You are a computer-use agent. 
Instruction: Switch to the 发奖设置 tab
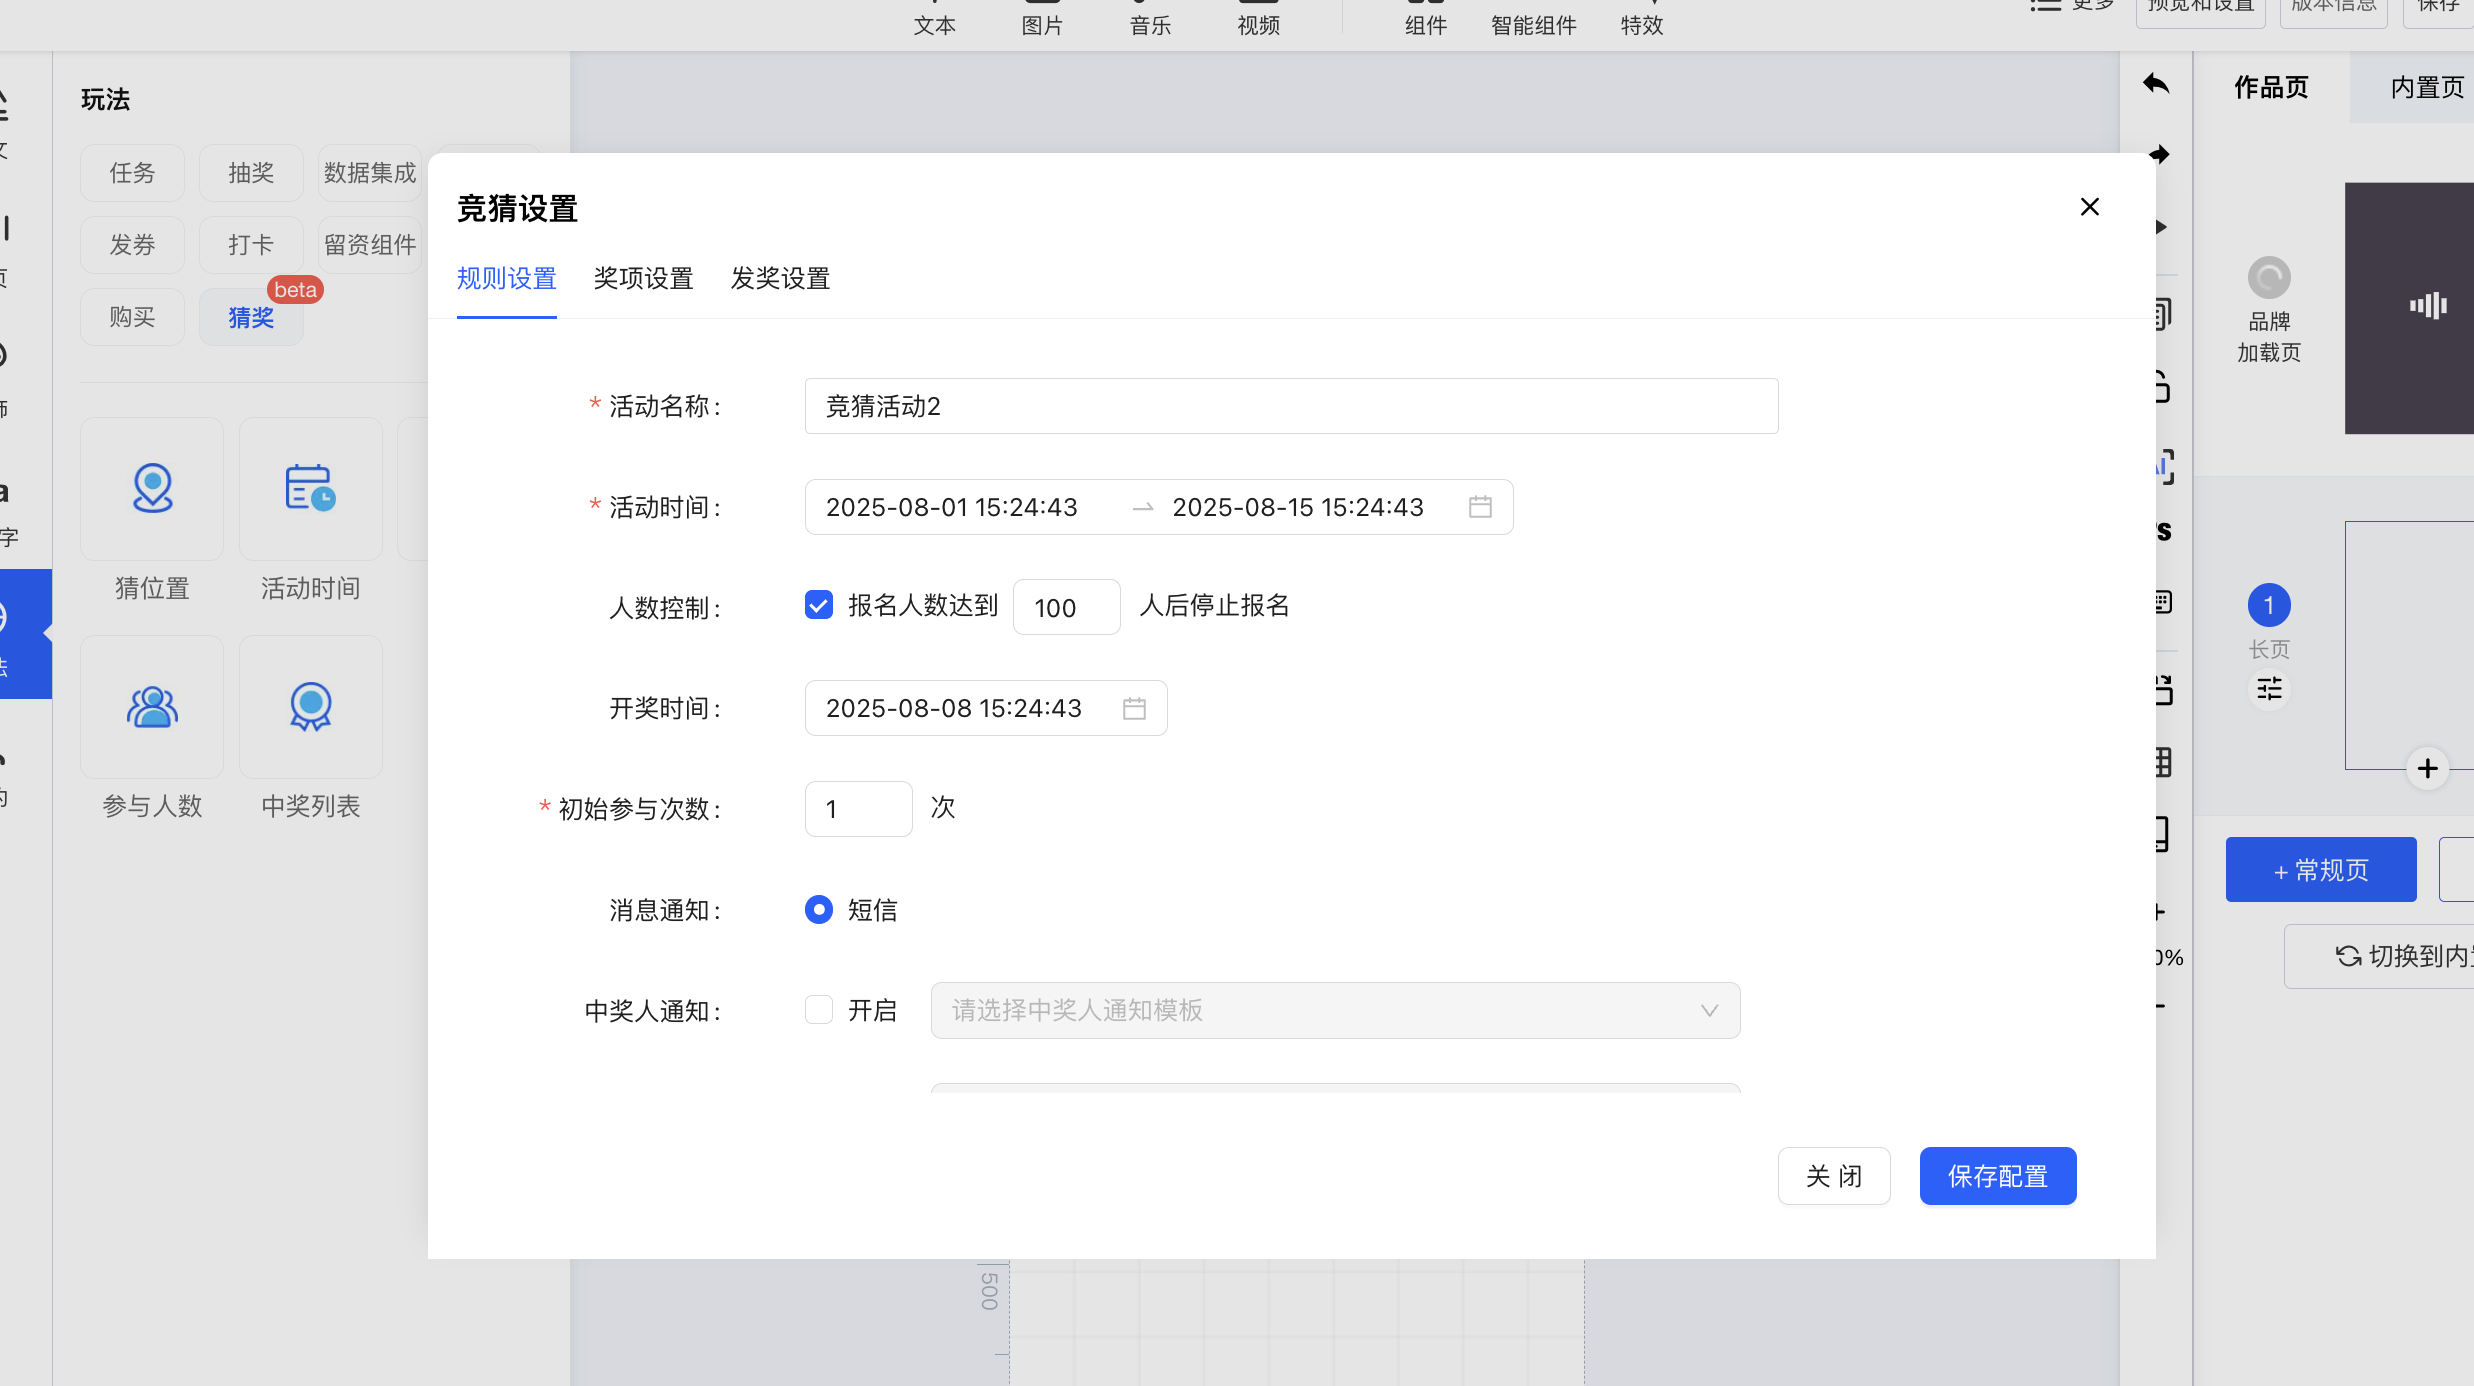coord(780,278)
